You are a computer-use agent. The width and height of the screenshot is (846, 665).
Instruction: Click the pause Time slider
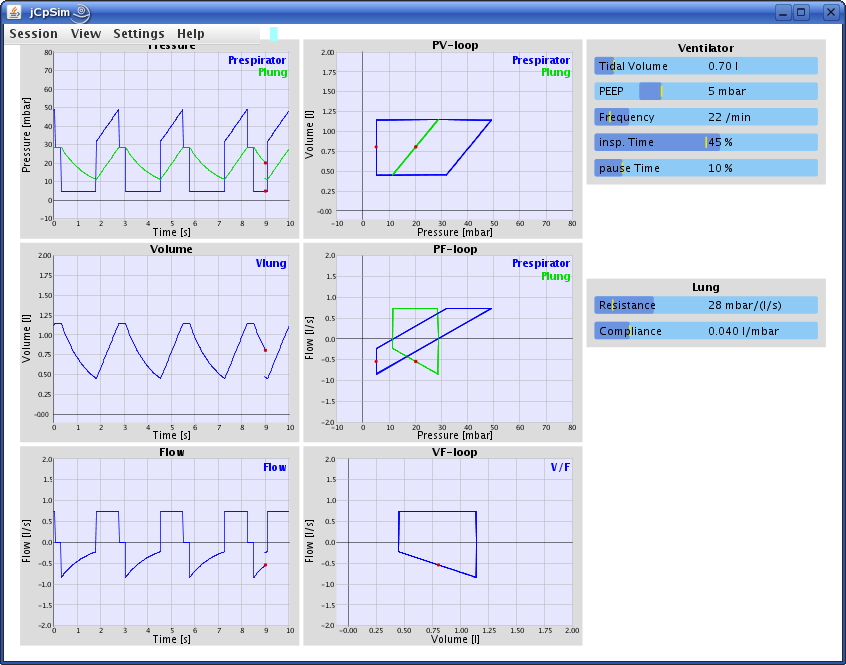coord(706,168)
